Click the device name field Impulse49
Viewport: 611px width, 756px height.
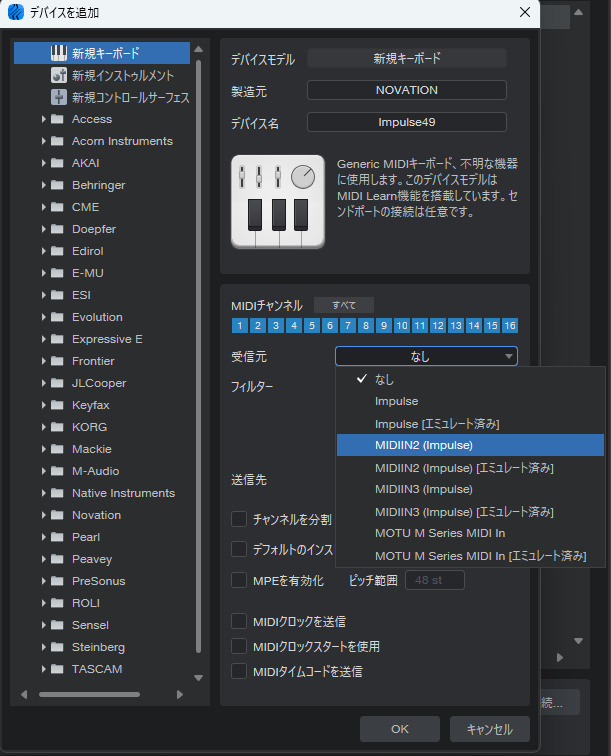pyautogui.click(x=406, y=122)
